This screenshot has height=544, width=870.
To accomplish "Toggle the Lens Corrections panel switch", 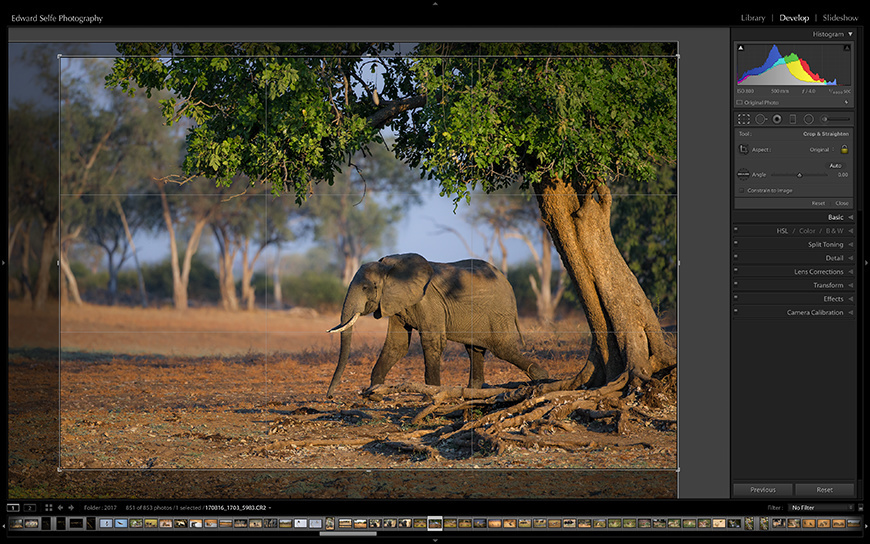I will pyautogui.click(x=736, y=270).
